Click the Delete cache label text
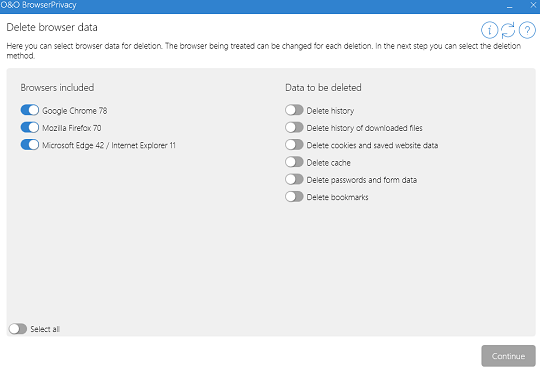Screen dimensions: 540x371 point(329,163)
